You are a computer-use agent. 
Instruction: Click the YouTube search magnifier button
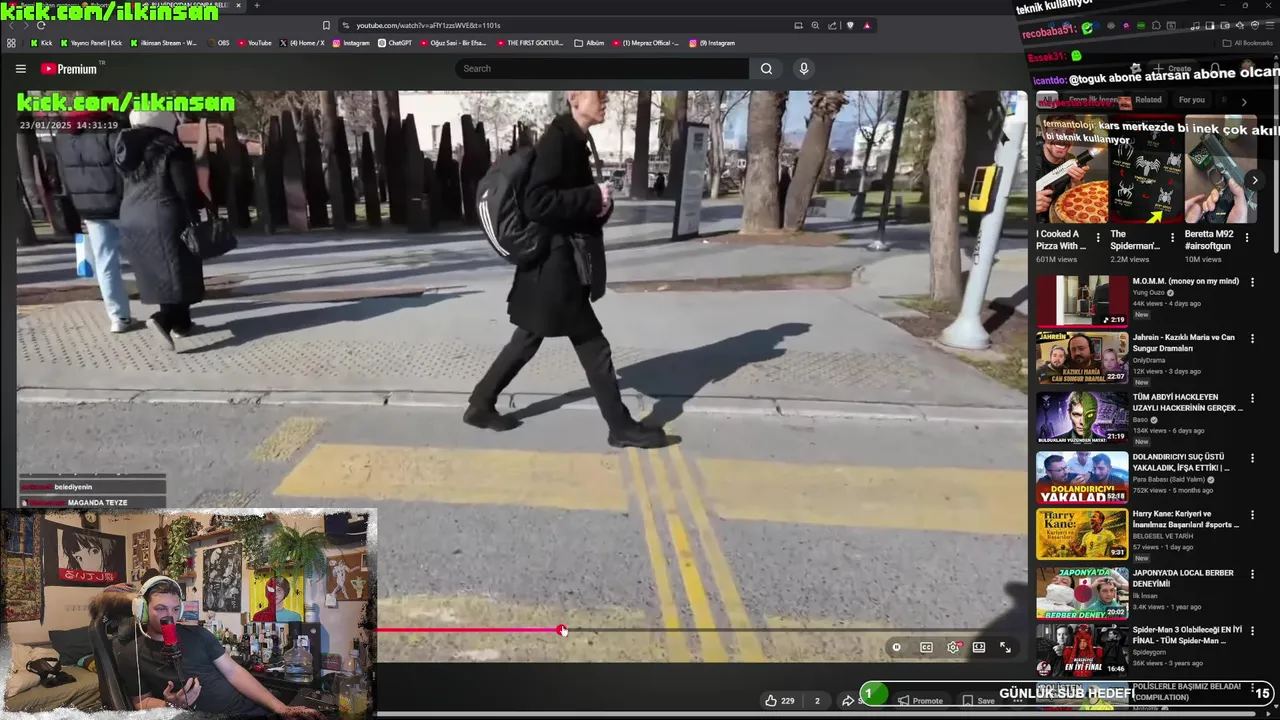[766, 69]
